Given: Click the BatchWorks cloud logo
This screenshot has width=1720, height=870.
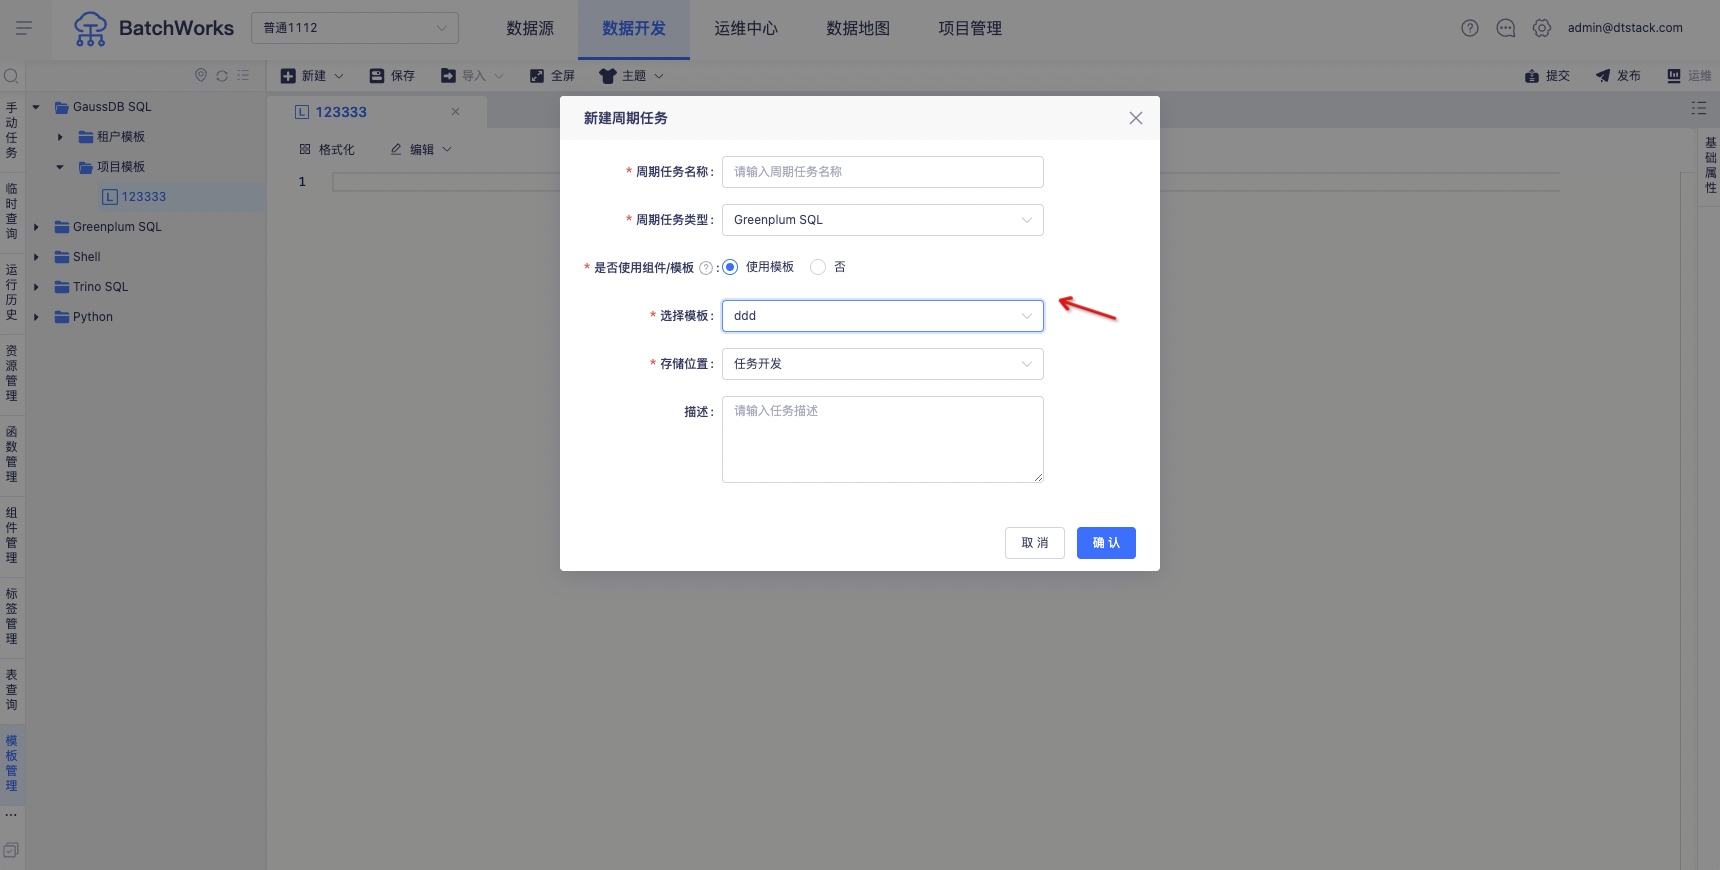Looking at the screenshot, I should [90, 29].
